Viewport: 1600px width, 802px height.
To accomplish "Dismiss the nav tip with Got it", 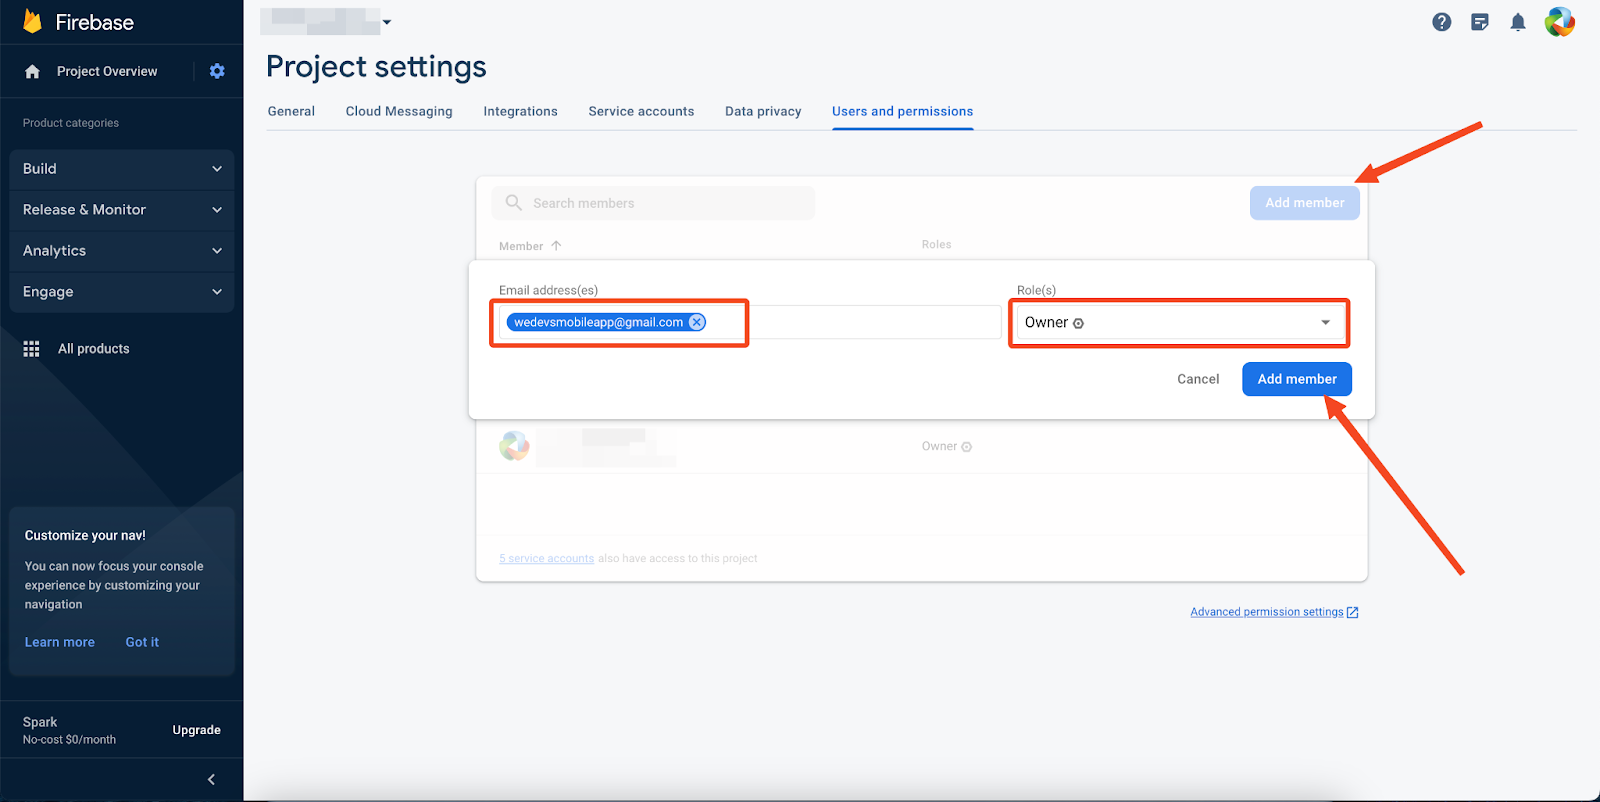I will (142, 642).
